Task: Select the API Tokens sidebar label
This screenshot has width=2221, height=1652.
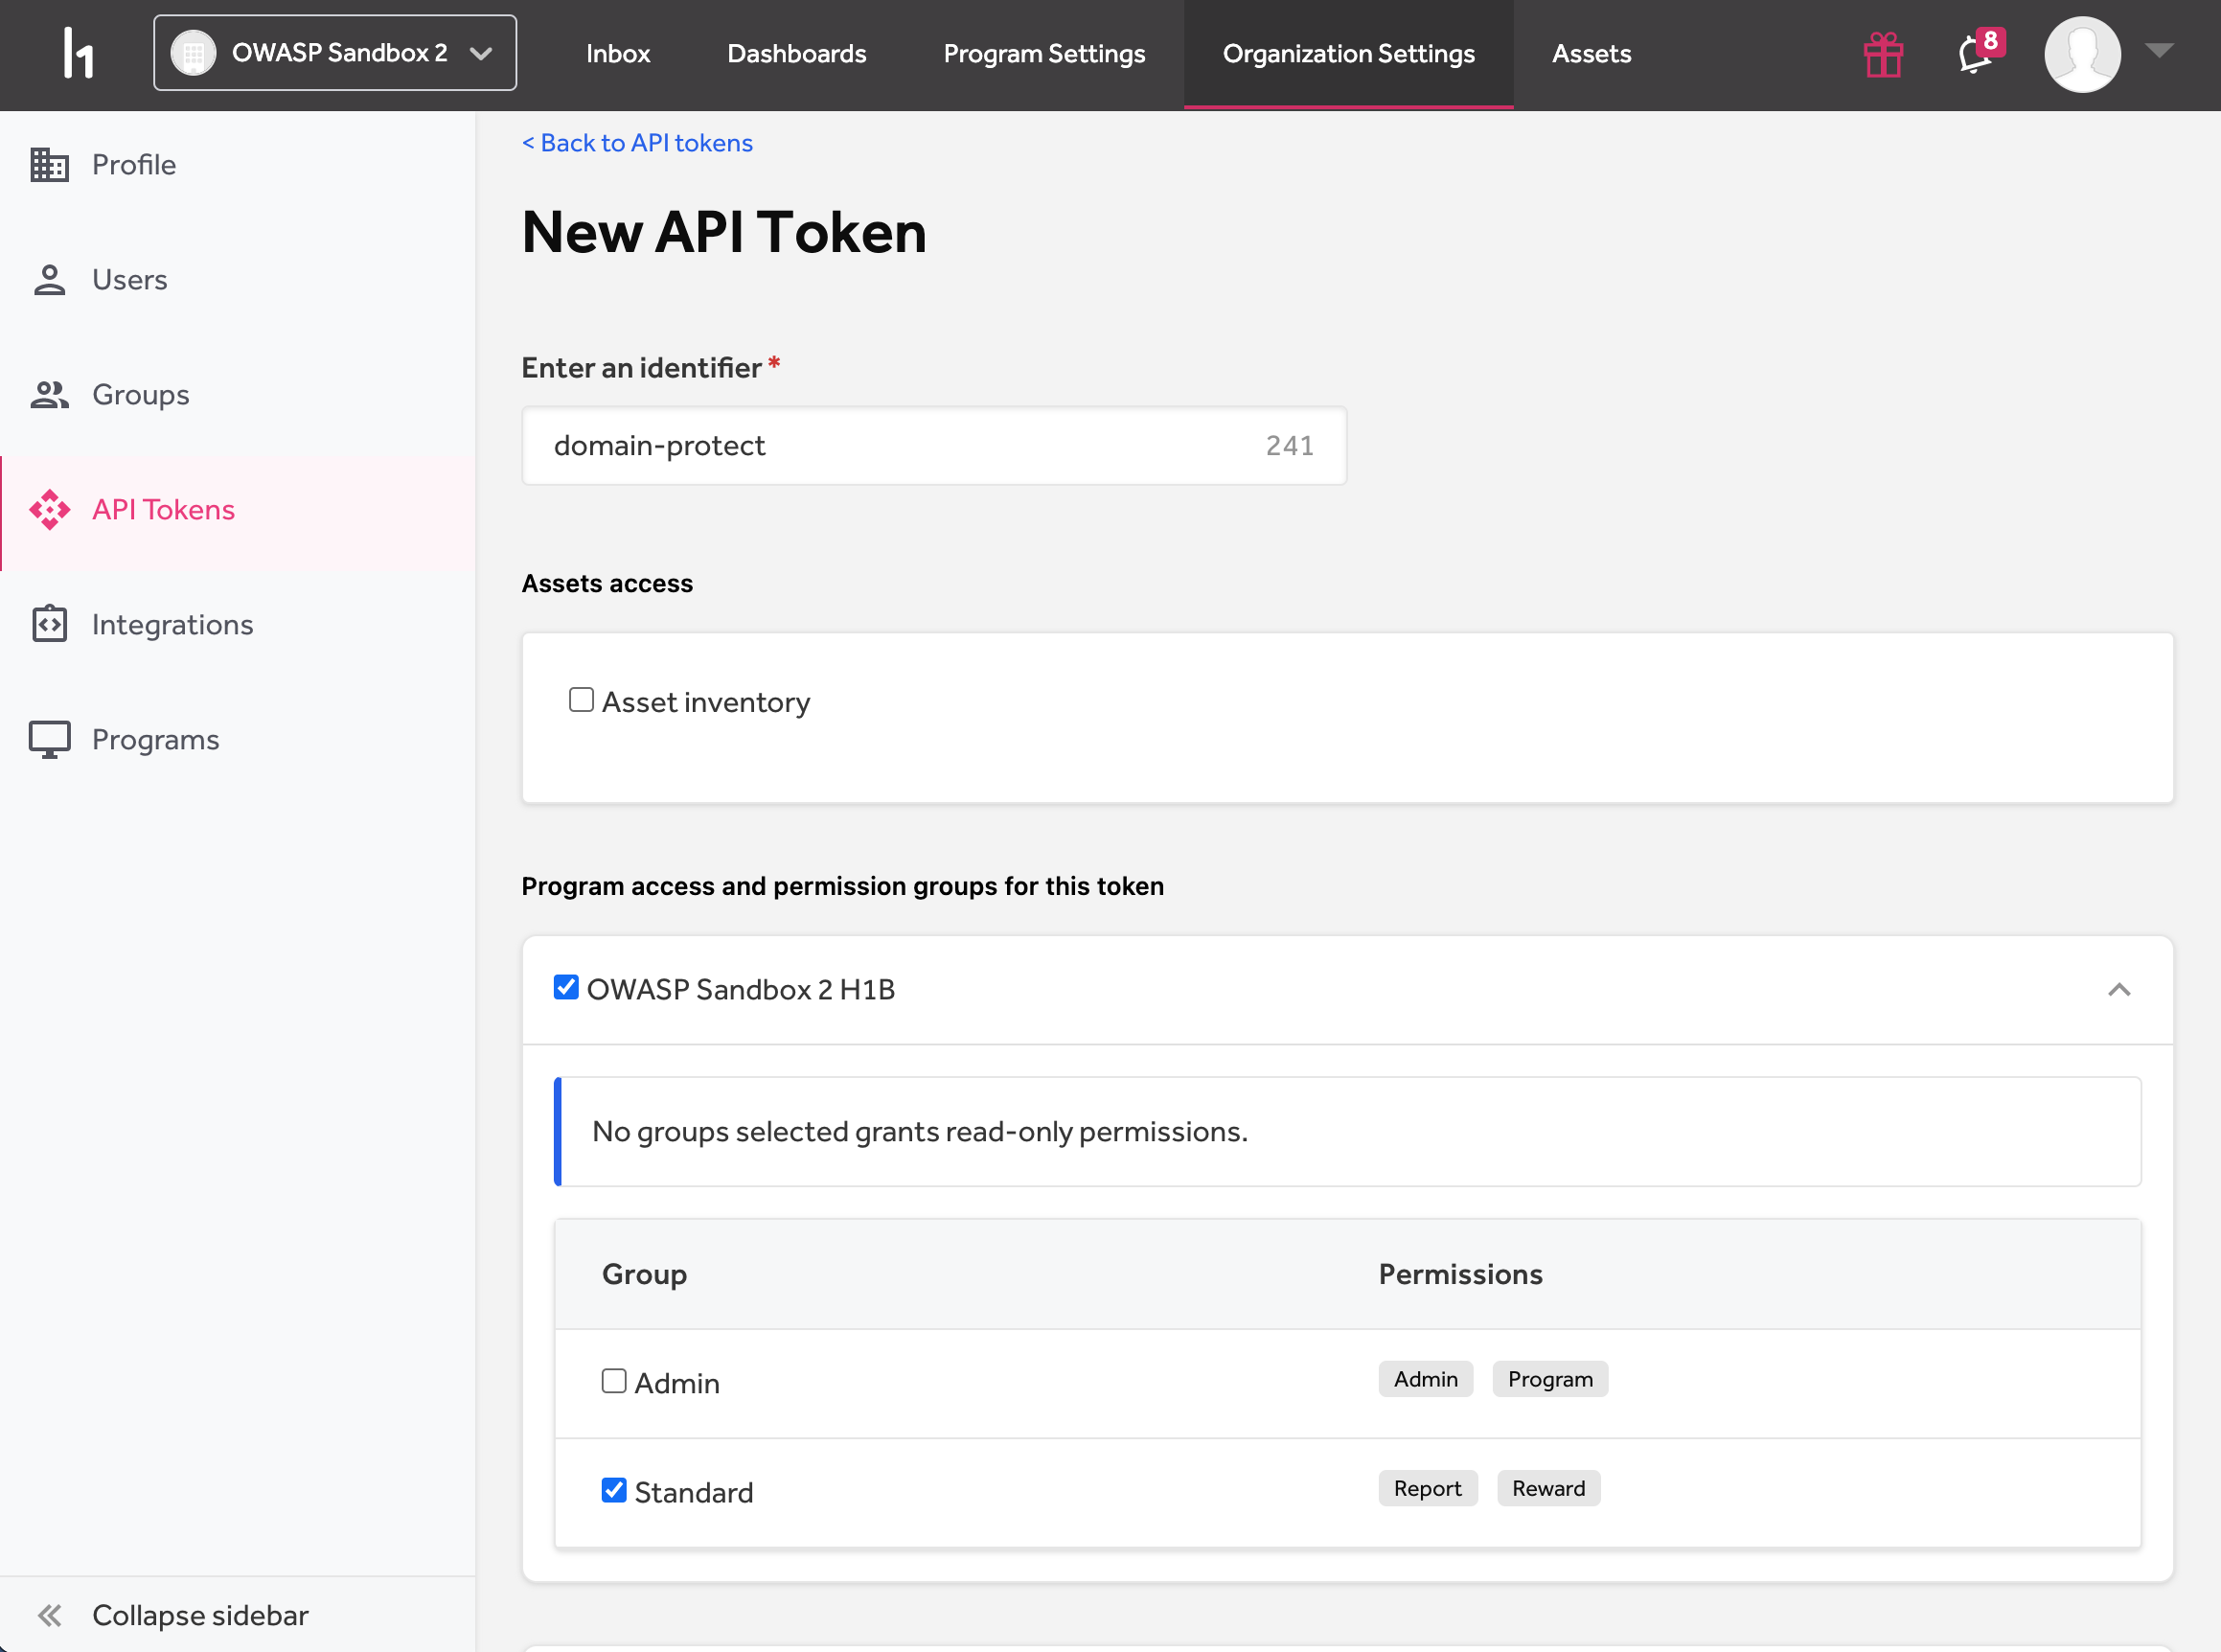Action: 164,510
